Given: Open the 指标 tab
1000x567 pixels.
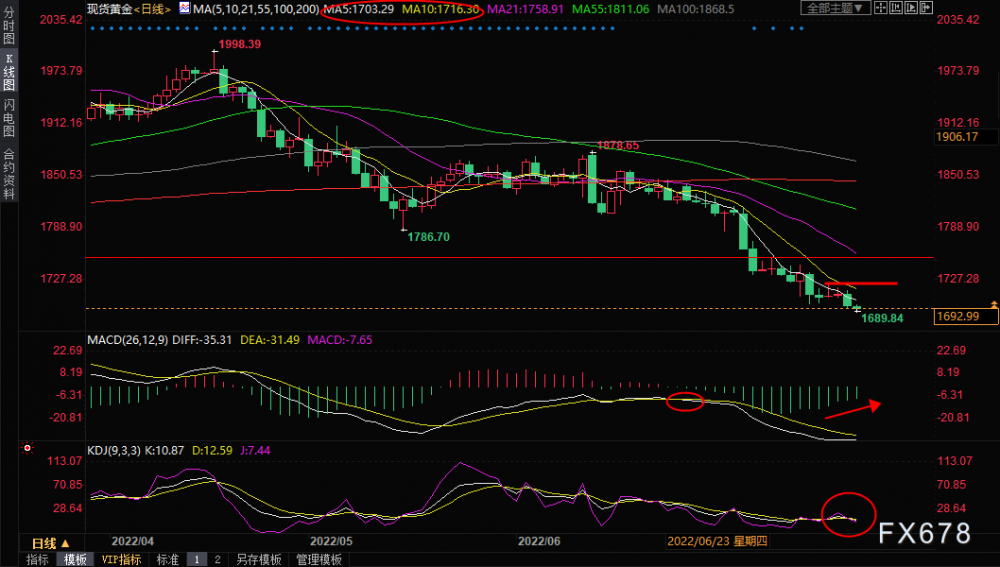Looking at the screenshot, I should tap(38, 559).
